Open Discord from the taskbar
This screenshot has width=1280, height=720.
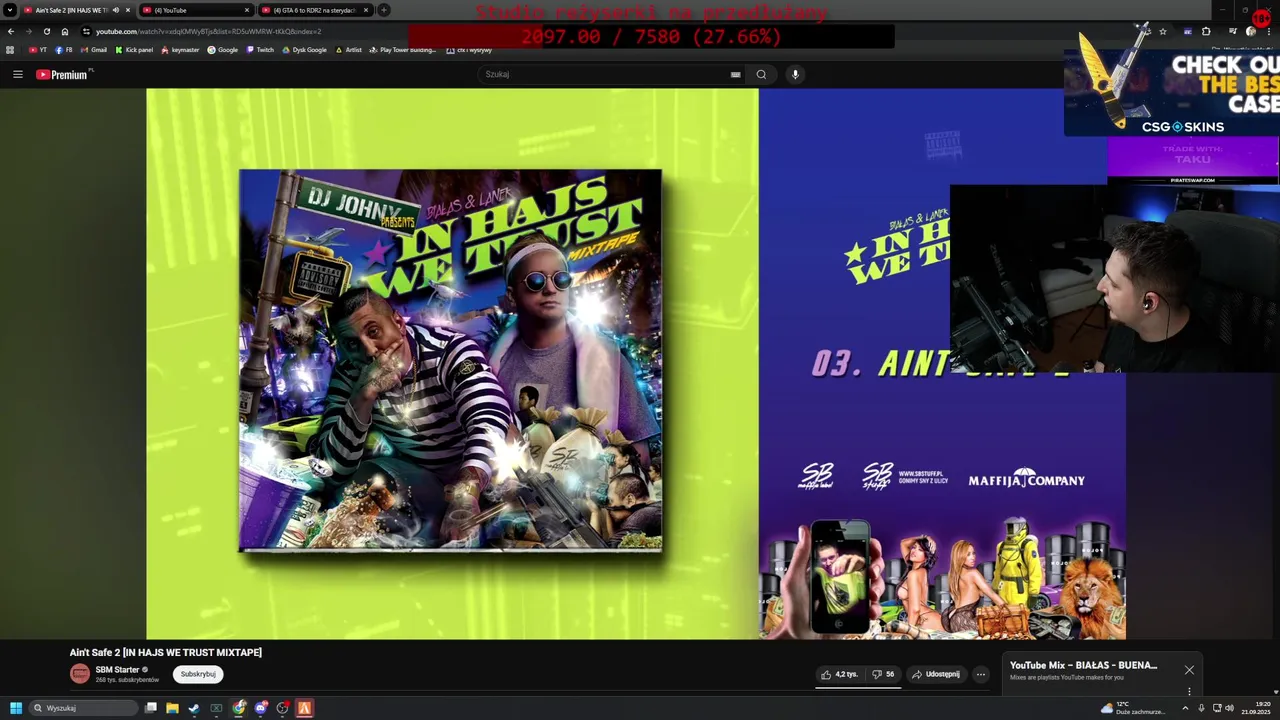pos(261,708)
